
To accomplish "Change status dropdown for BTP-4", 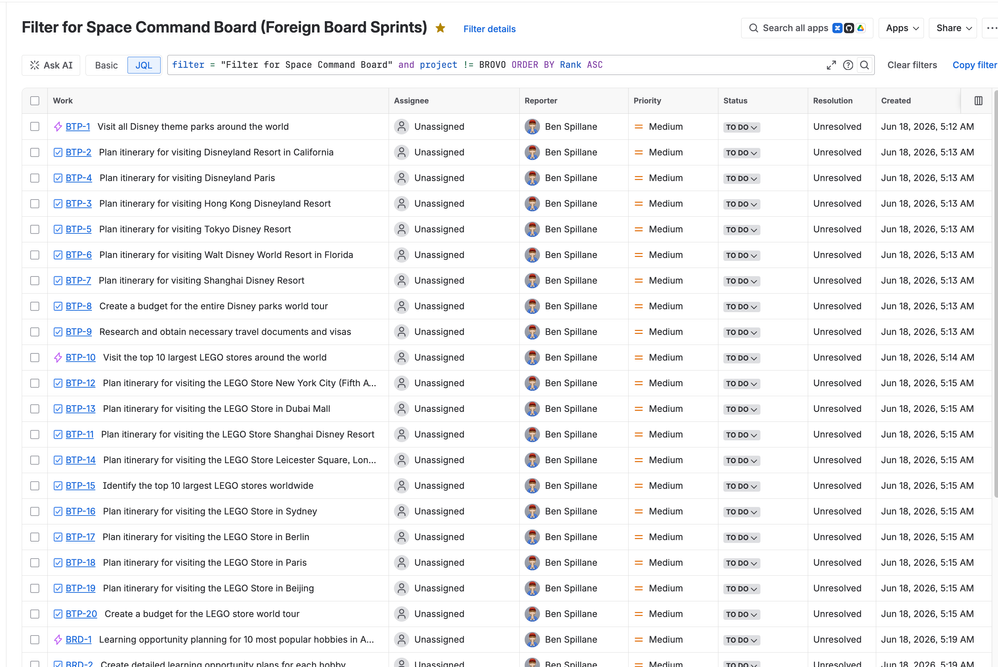I will tap(741, 179).
